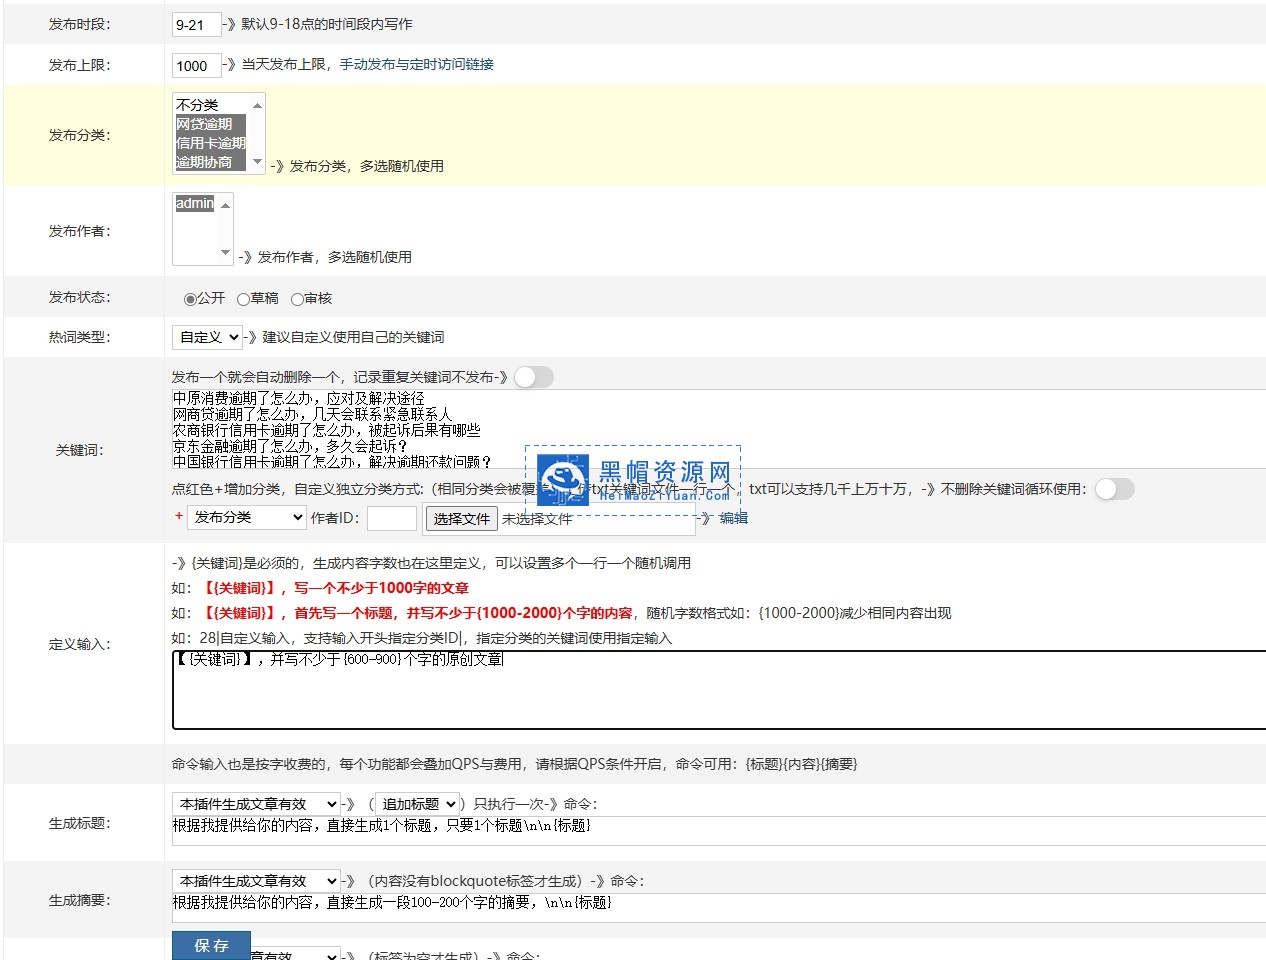Viewport: 1266px width, 960px height.
Task: Click the 编辑 link
Action: point(733,518)
